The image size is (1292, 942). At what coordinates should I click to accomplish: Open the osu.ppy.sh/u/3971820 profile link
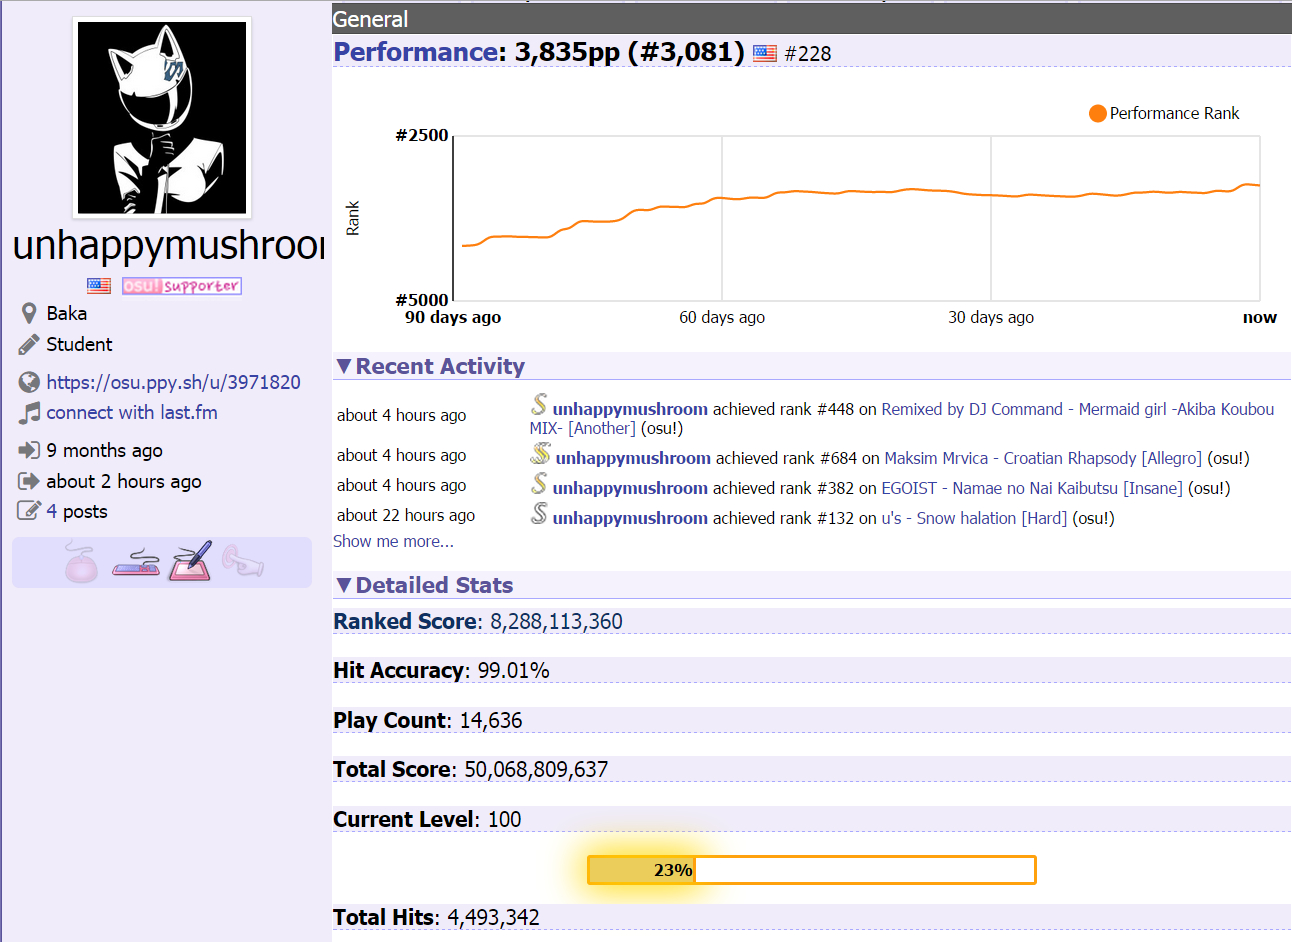click(x=173, y=382)
